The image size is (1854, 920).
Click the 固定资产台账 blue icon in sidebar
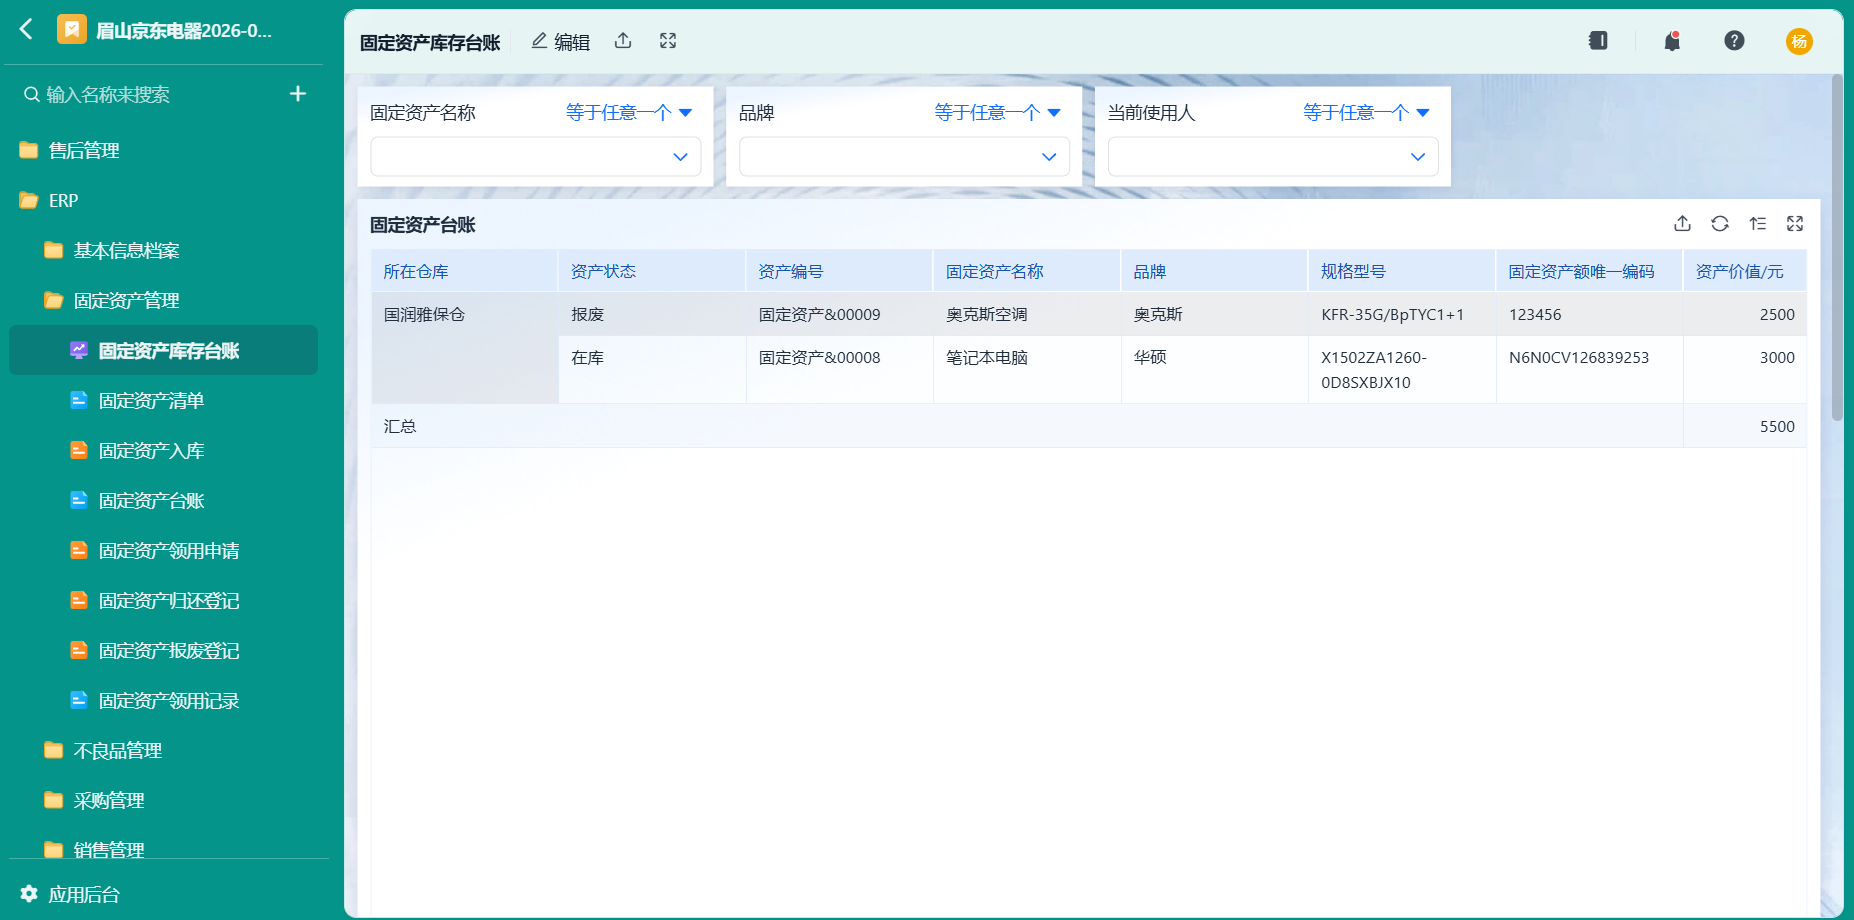pos(79,500)
